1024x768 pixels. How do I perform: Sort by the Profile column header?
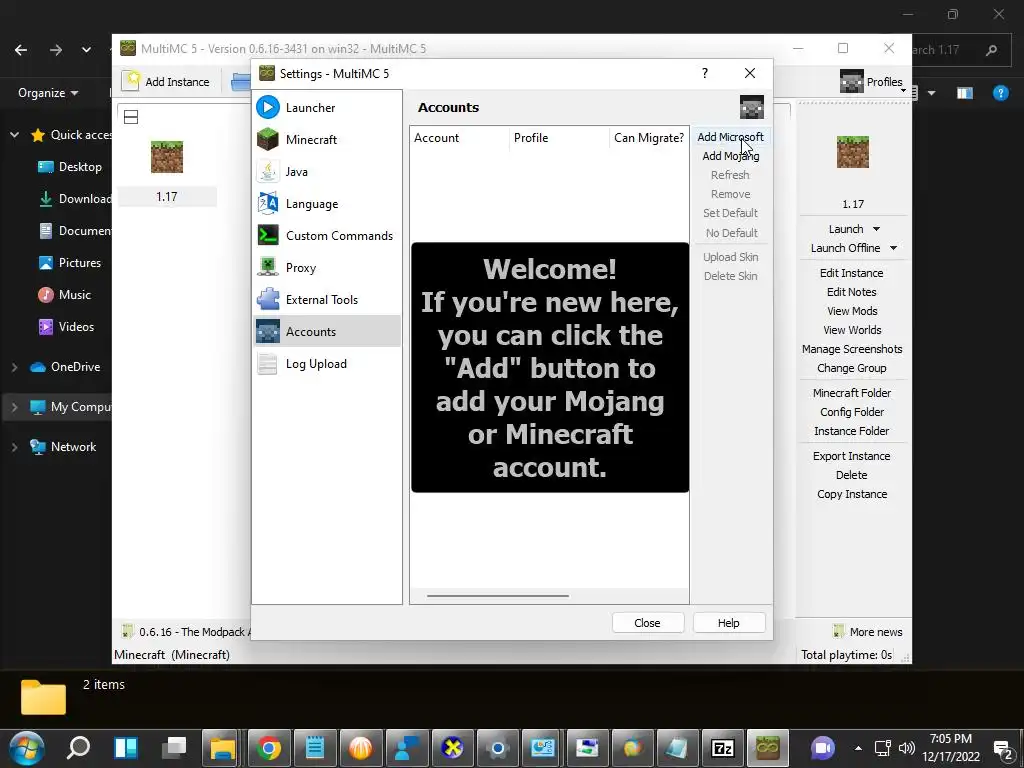[x=559, y=138]
